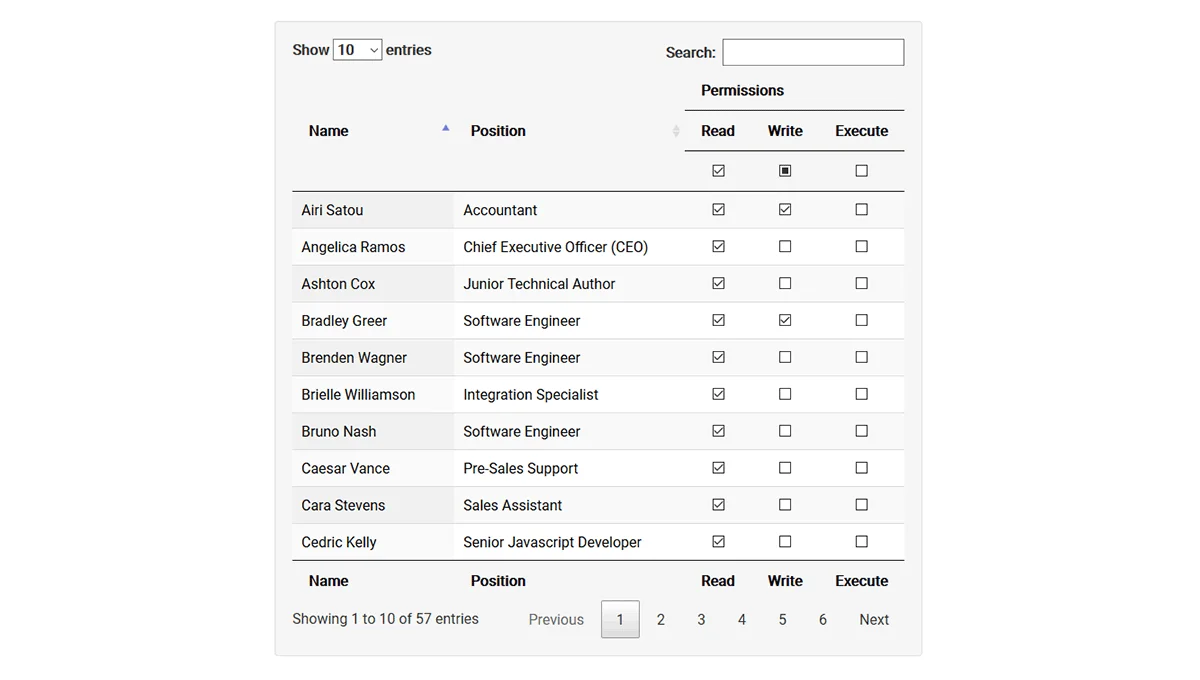The height and width of the screenshot is (680, 1200).
Task: Check the Execute select-all checkbox
Action: point(861,170)
